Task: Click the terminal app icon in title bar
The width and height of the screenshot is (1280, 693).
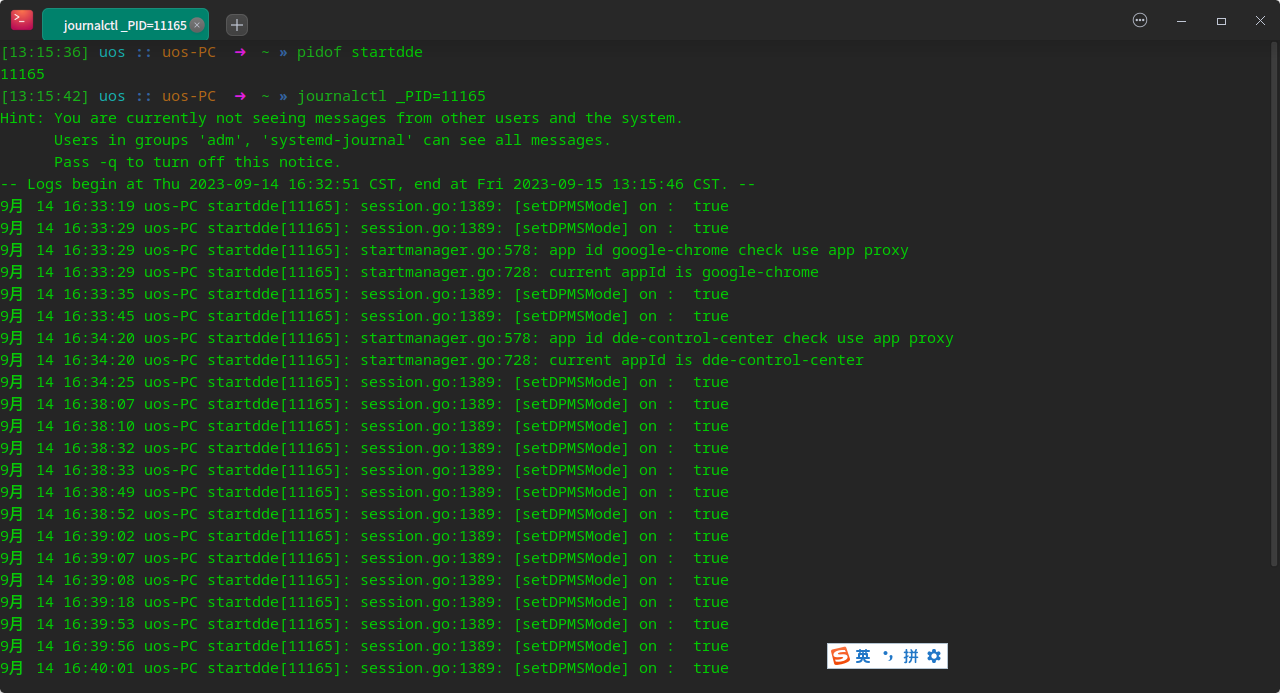Action: [x=22, y=20]
